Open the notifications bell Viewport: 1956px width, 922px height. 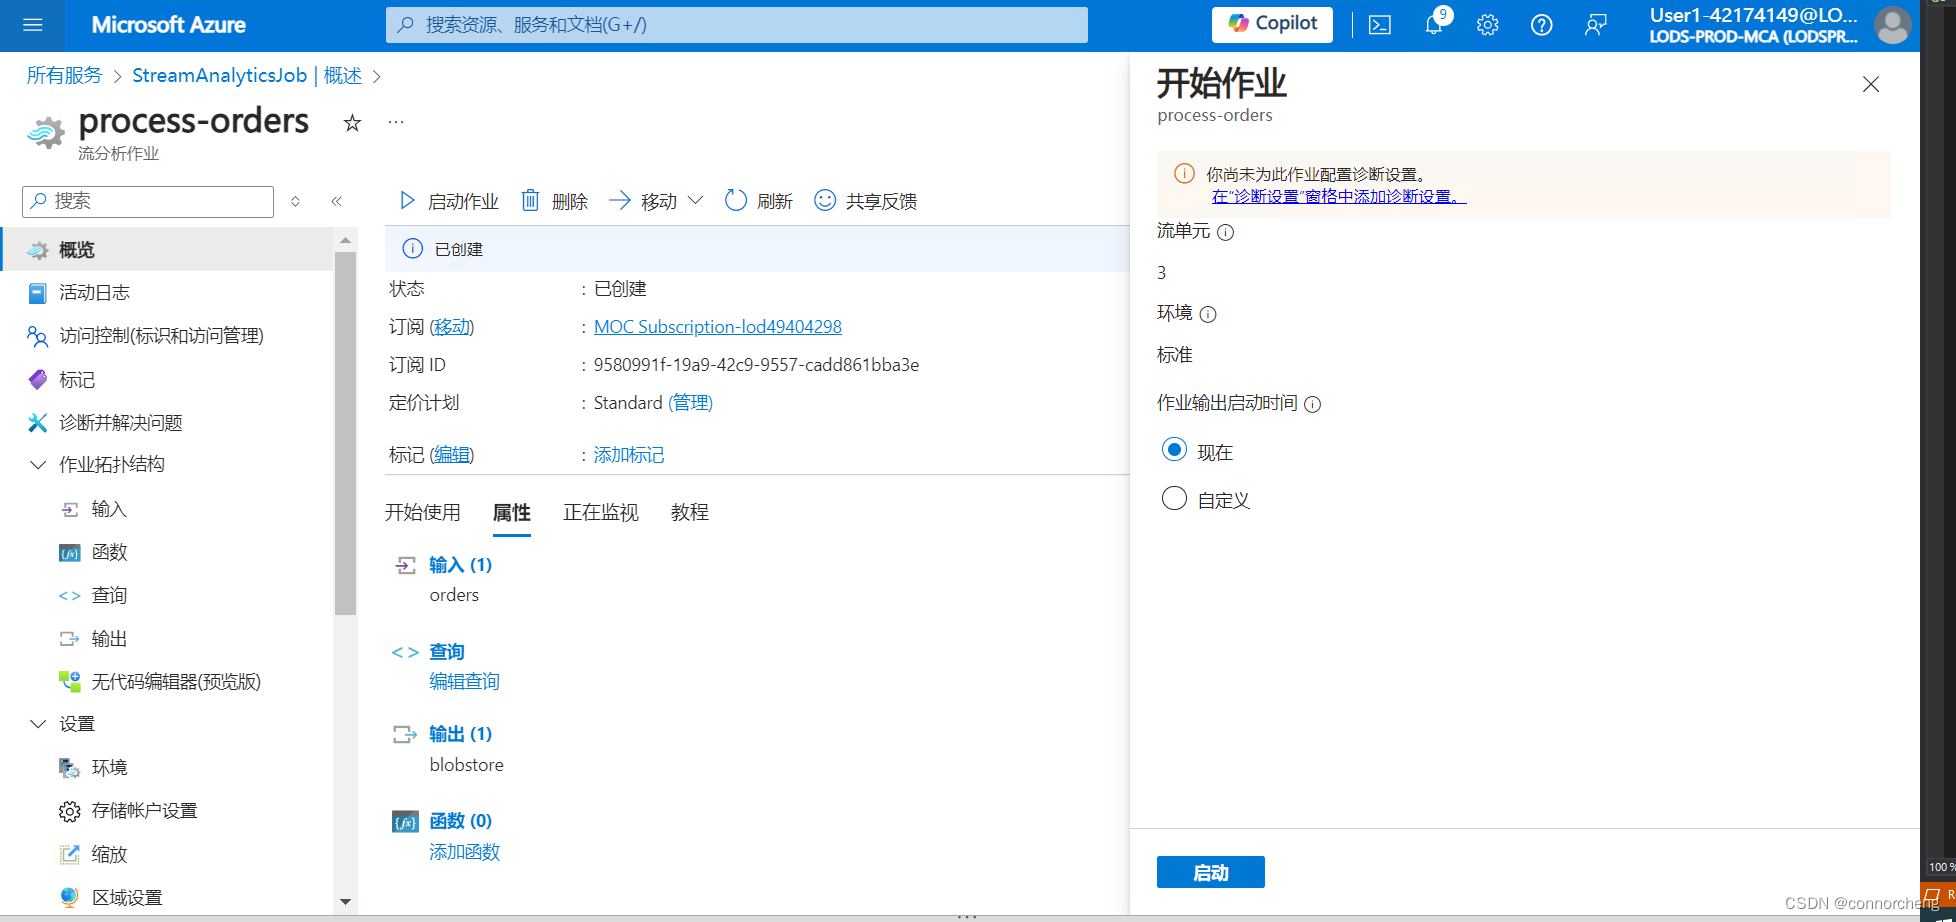click(1434, 24)
